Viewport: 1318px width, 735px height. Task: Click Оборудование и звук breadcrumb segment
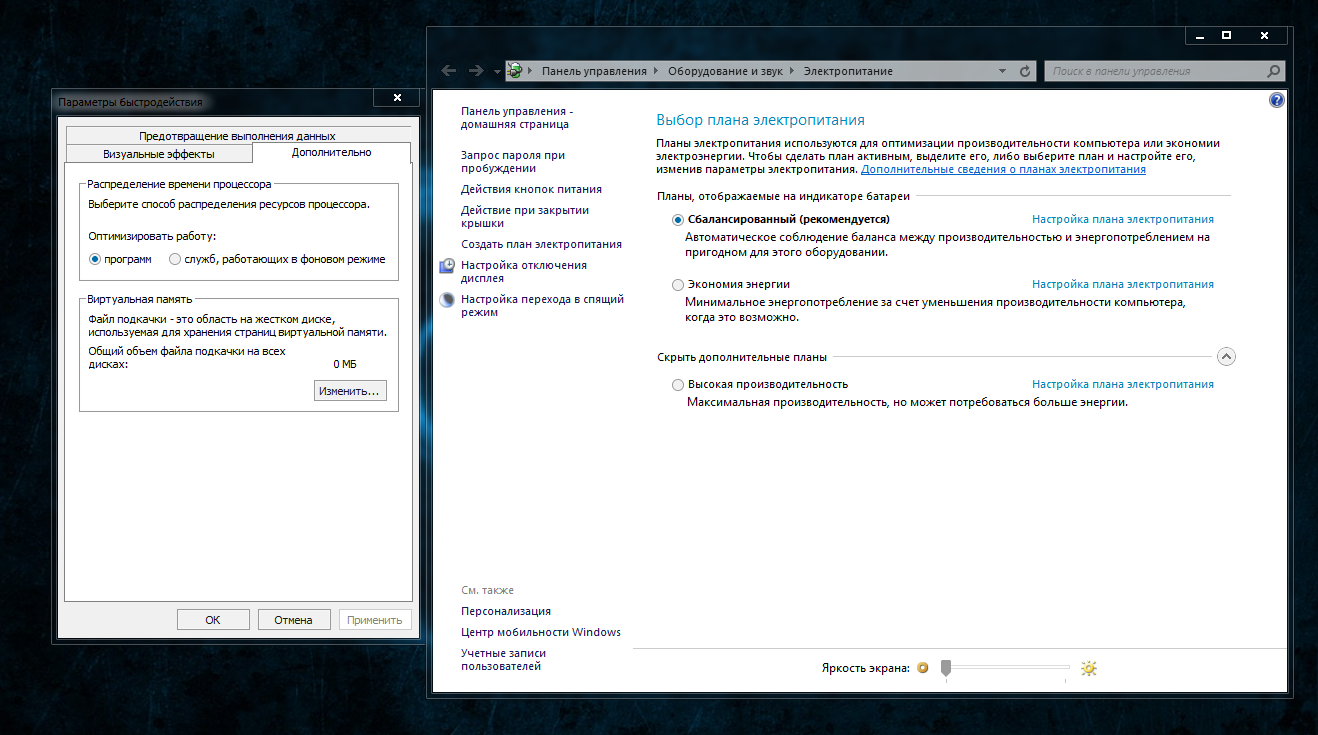pos(727,71)
